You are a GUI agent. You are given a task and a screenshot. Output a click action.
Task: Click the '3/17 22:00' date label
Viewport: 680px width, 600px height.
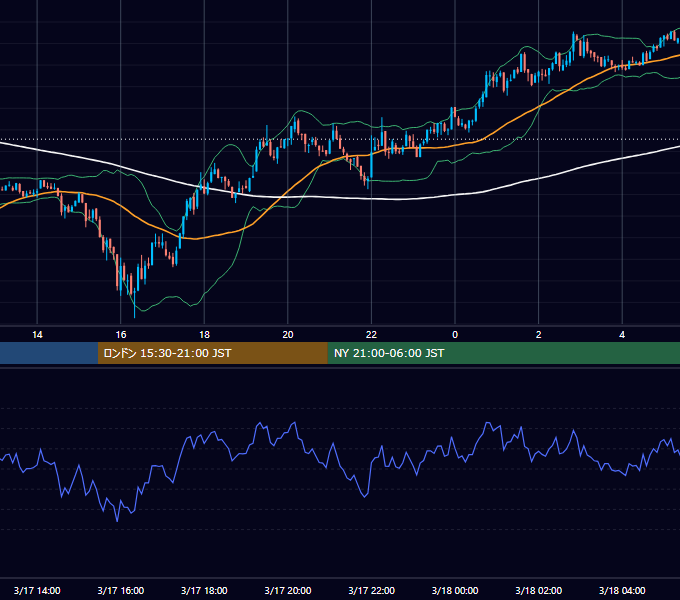372,590
